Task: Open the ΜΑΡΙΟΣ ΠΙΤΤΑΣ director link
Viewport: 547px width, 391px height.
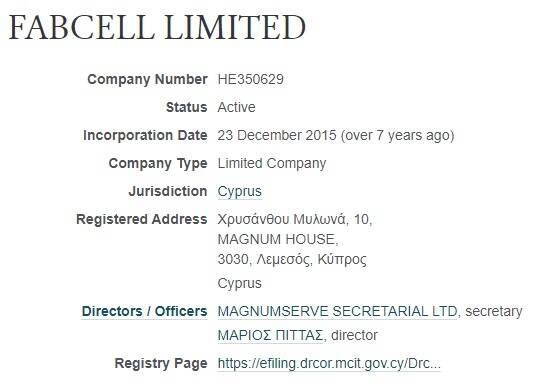Action: pos(270,335)
